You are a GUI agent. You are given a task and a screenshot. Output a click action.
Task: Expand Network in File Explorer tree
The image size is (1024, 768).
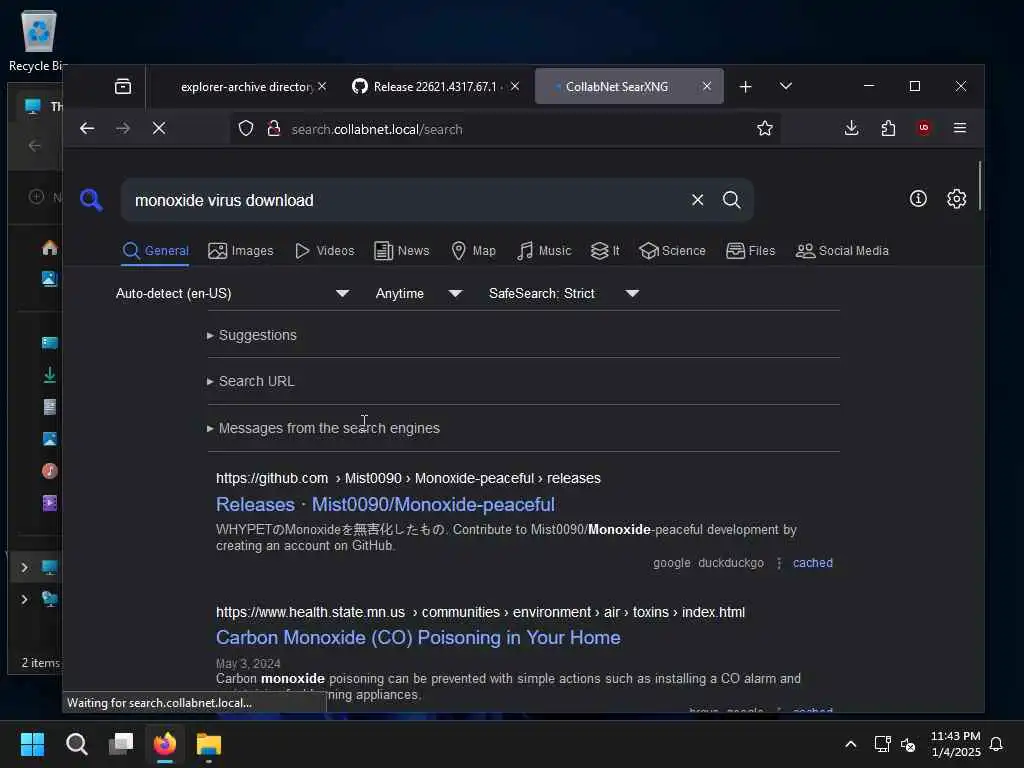click(24, 599)
